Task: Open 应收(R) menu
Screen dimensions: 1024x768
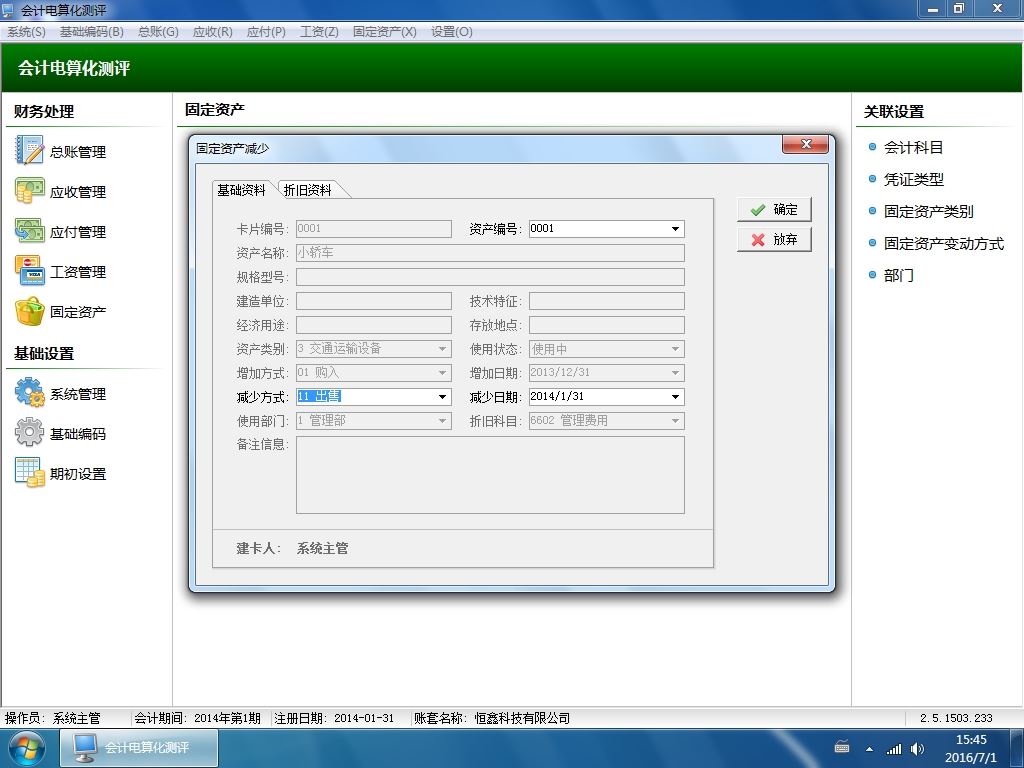Action: [212, 31]
